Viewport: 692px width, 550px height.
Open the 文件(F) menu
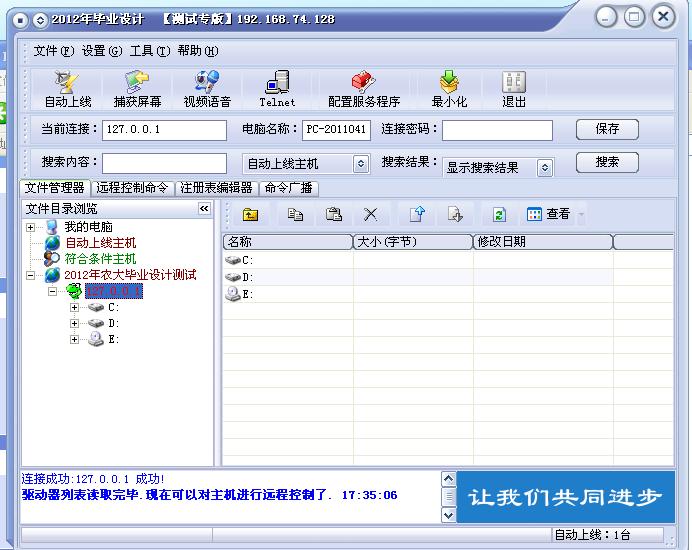pyautogui.click(x=53, y=51)
